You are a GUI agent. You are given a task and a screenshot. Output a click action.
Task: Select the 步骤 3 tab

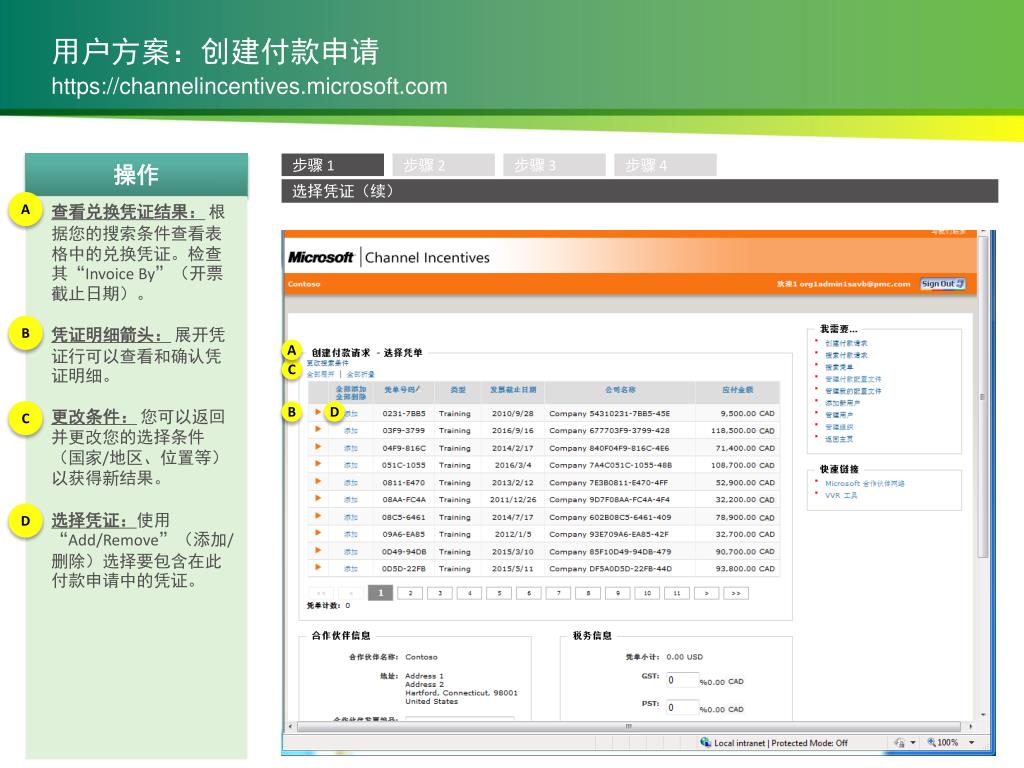pos(554,165)
